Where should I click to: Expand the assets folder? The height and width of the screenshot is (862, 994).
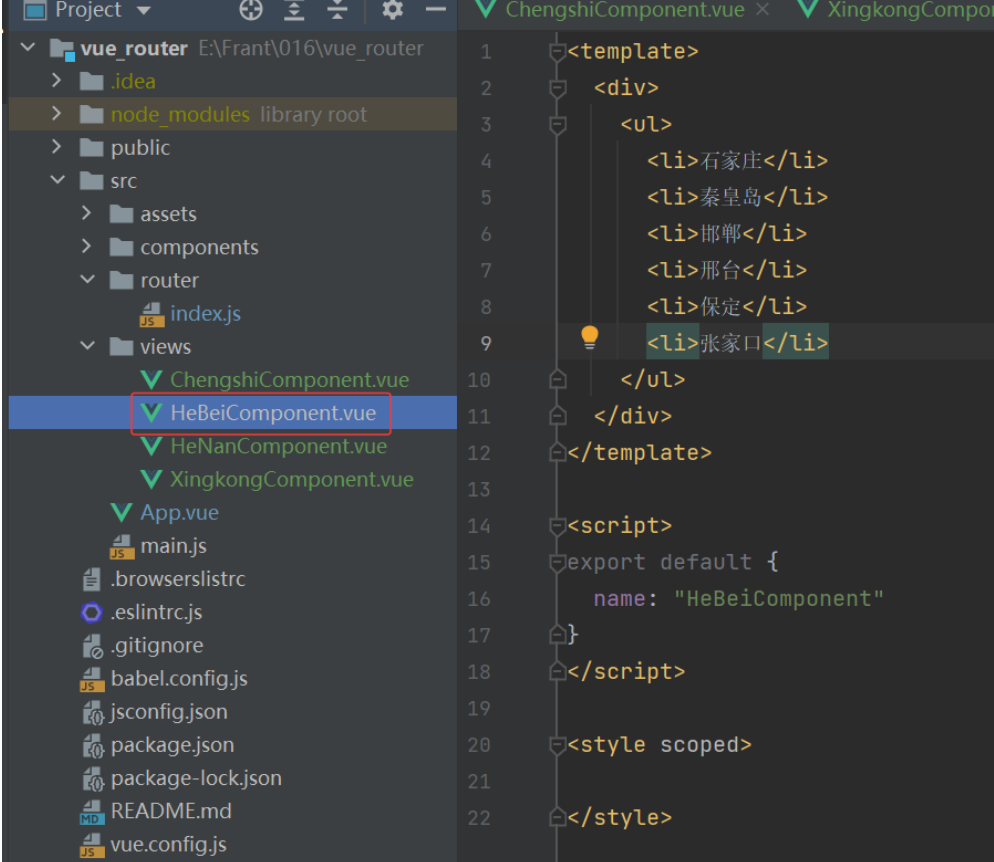pyautogui.click(x=87, y=213)
